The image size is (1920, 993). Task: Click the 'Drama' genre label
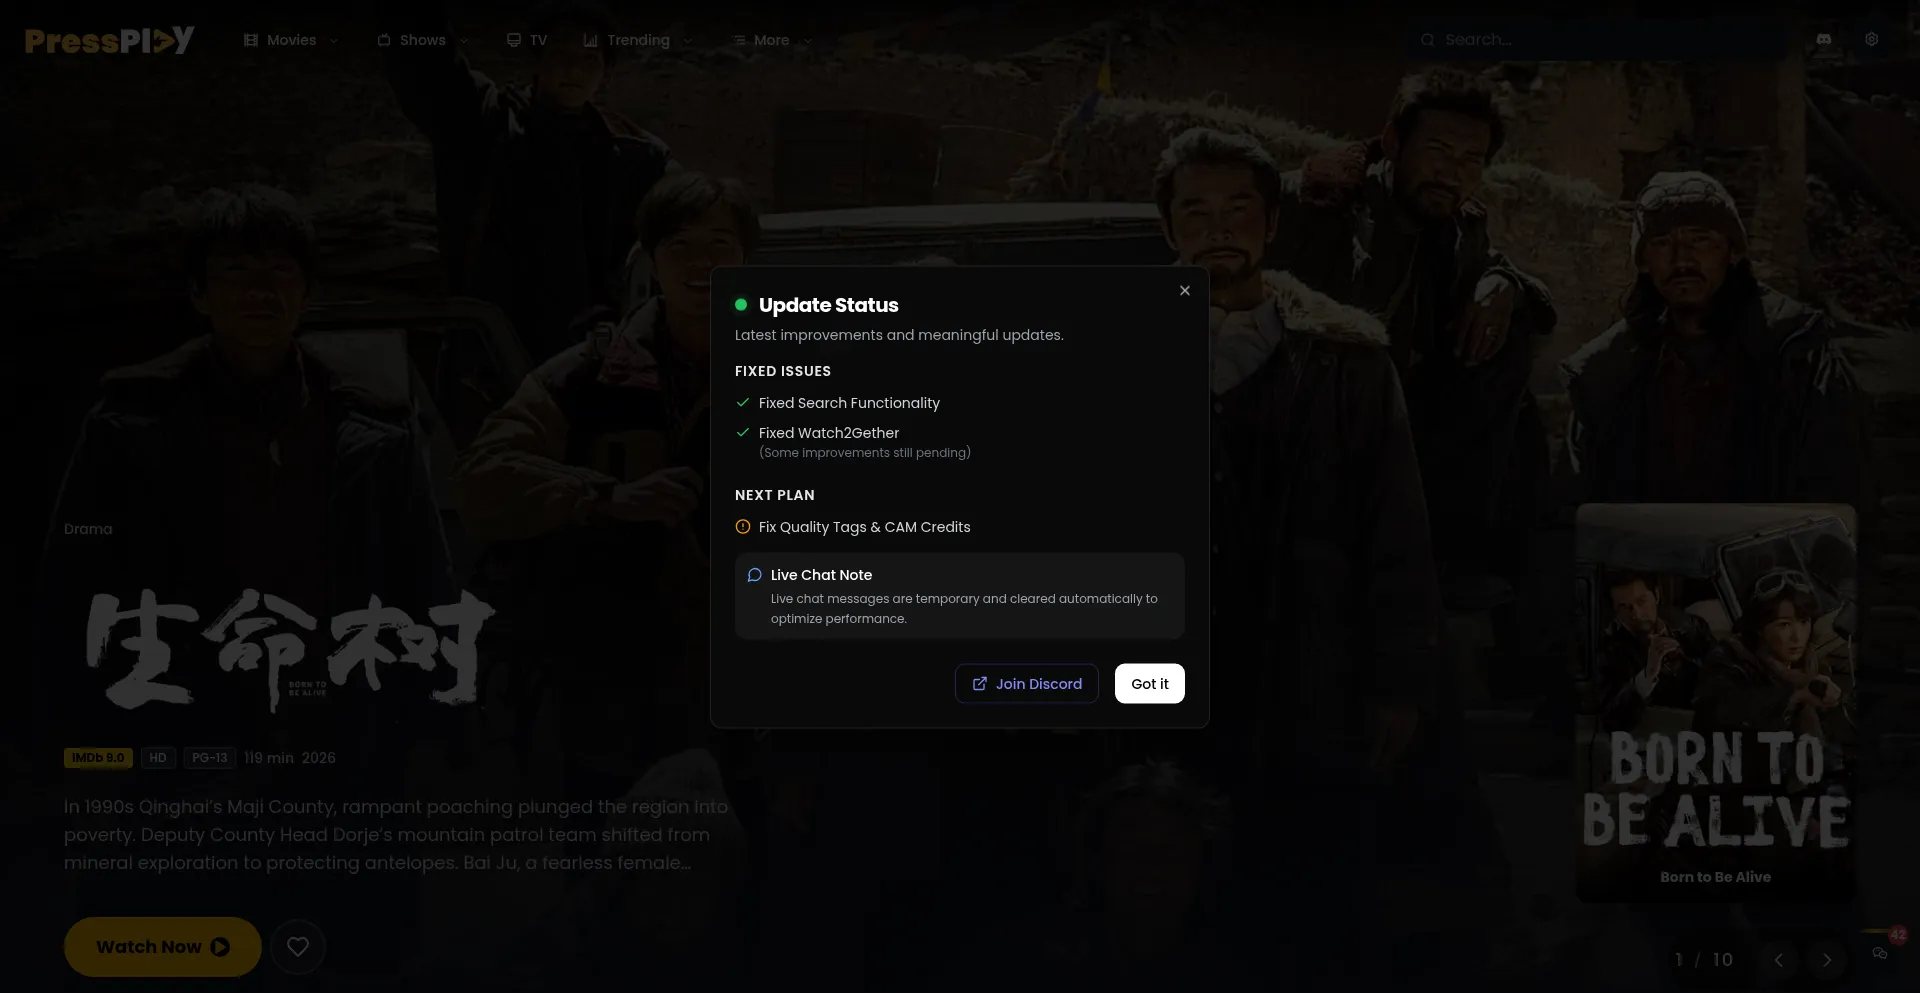tap(88, 529)
